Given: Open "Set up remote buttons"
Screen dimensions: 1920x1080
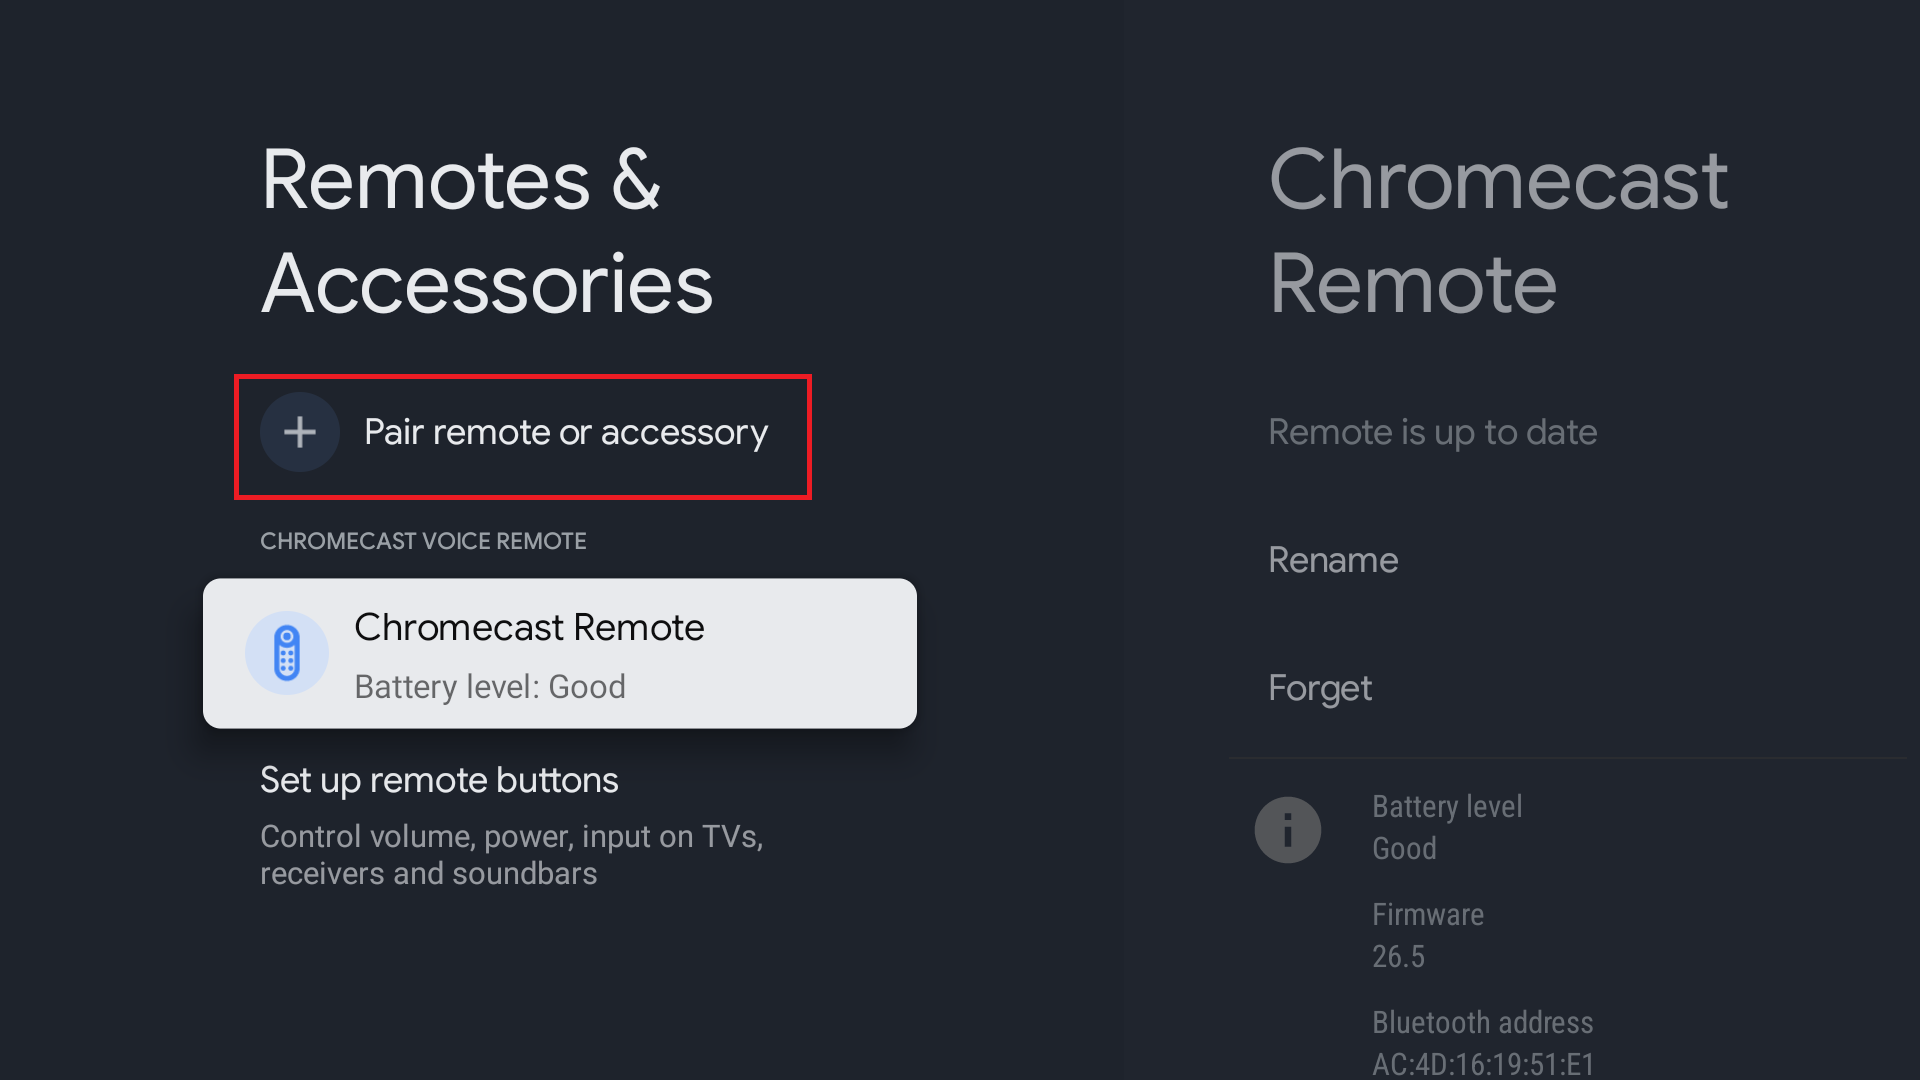Looking at the screenshot, I should 439,780.
